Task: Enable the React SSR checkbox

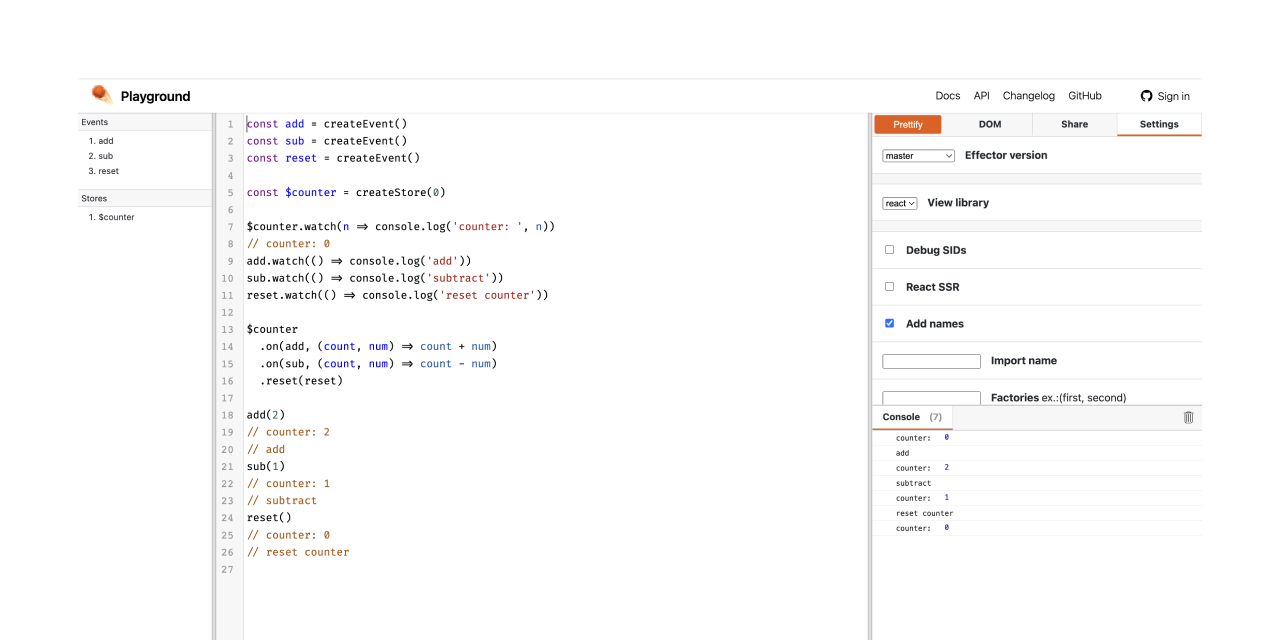Action: [889, 286]
